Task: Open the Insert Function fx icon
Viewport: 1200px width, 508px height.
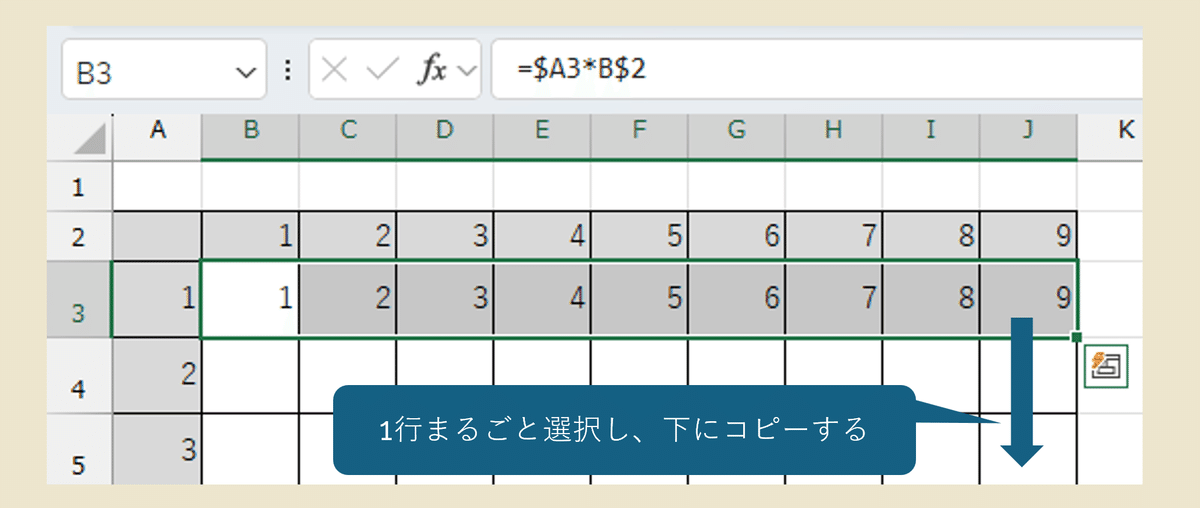Action: 432,70
